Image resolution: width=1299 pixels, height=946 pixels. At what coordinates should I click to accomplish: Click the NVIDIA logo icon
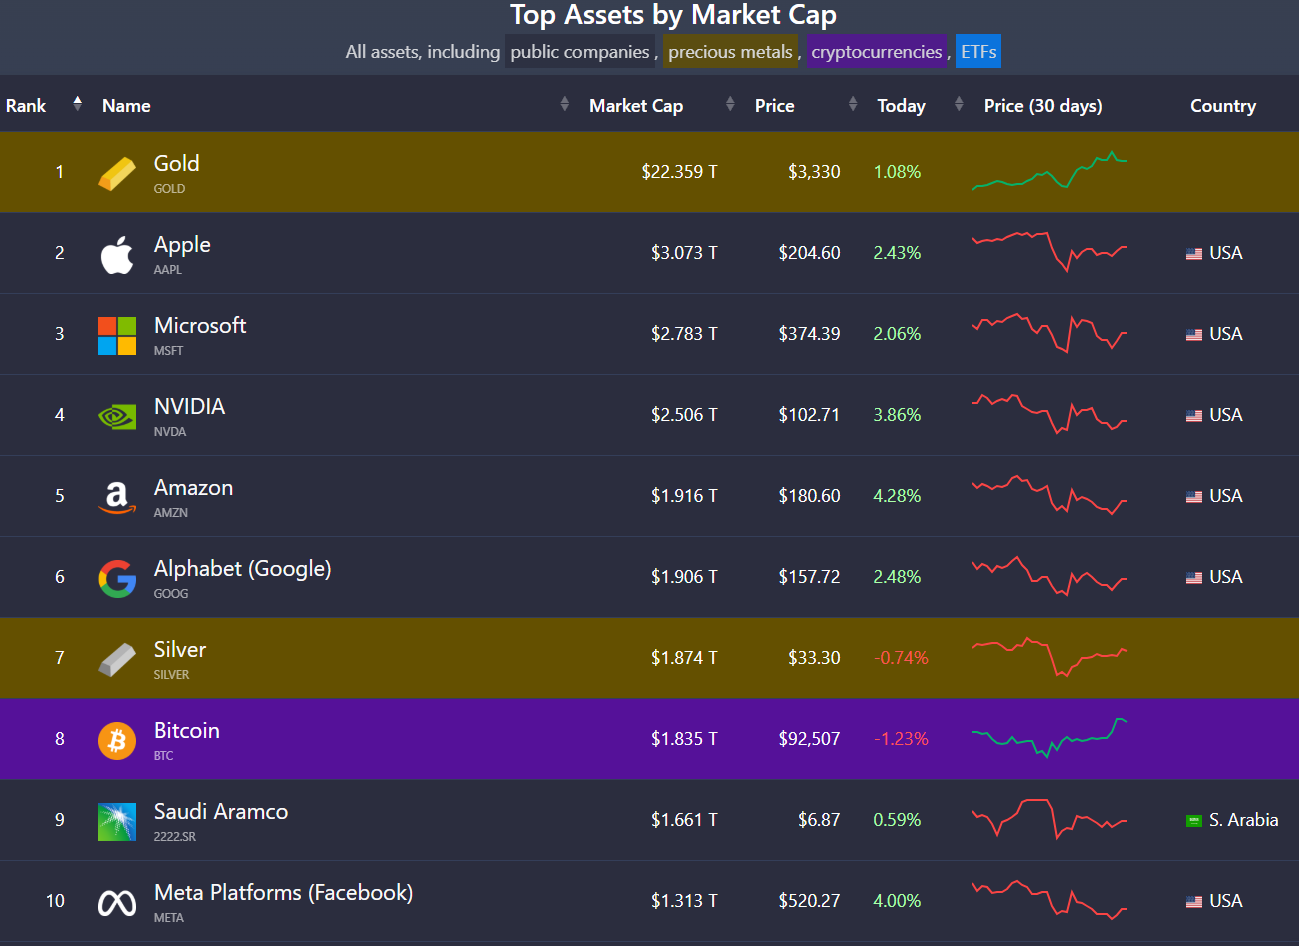pyautogui.click(x=117, y=416)
